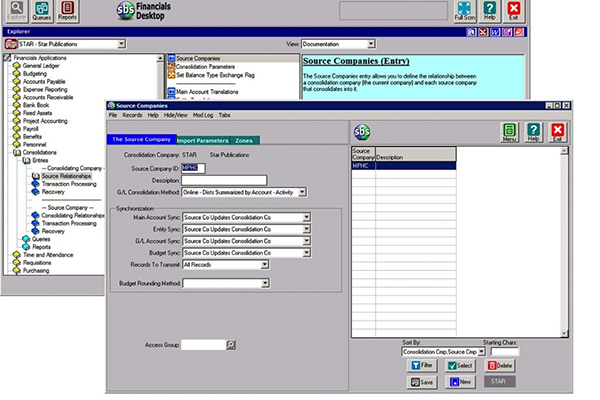Open Queries under Consolidations
This screenshot has width=600, height=400.
click(41, 239)
